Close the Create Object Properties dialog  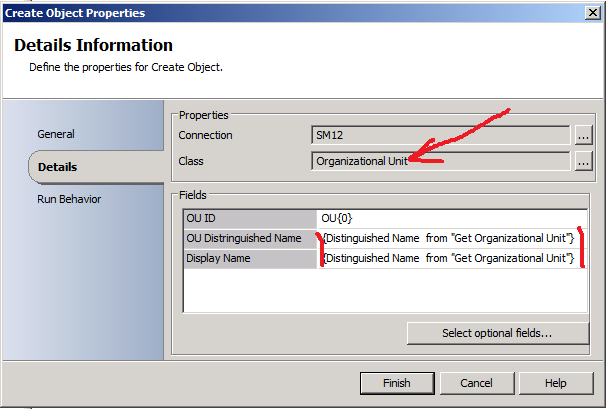pyautogui.click(x=591, y=13)
